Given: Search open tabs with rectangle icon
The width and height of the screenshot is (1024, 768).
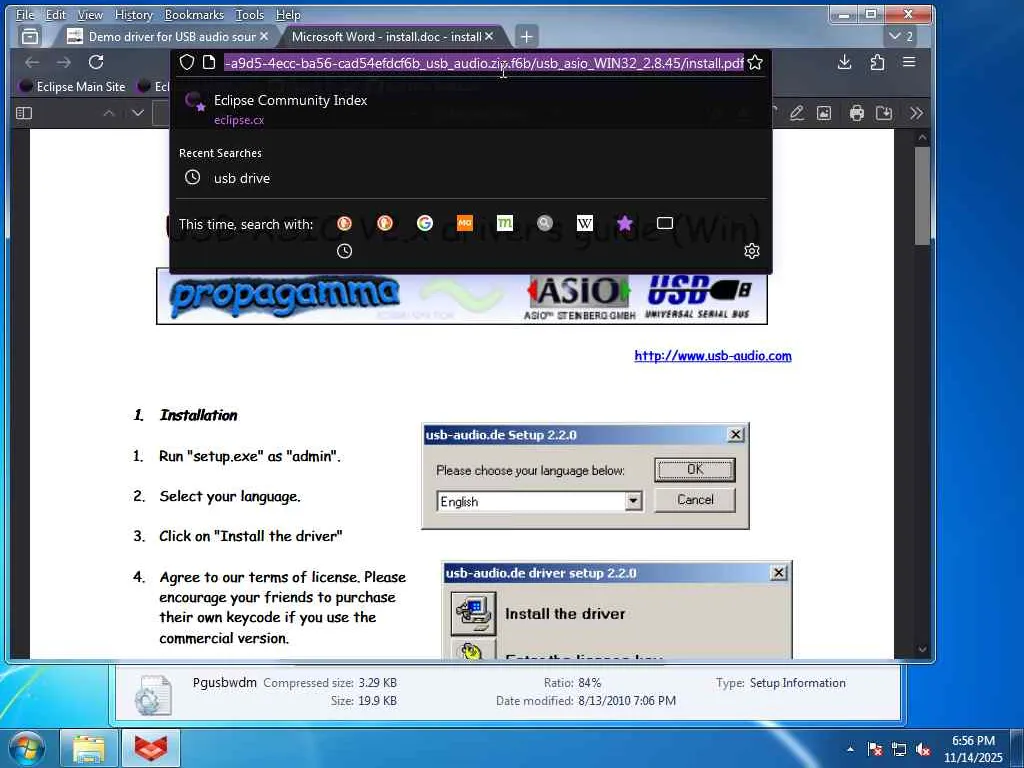Looking at the screenshot, I should tap(665, 223).
